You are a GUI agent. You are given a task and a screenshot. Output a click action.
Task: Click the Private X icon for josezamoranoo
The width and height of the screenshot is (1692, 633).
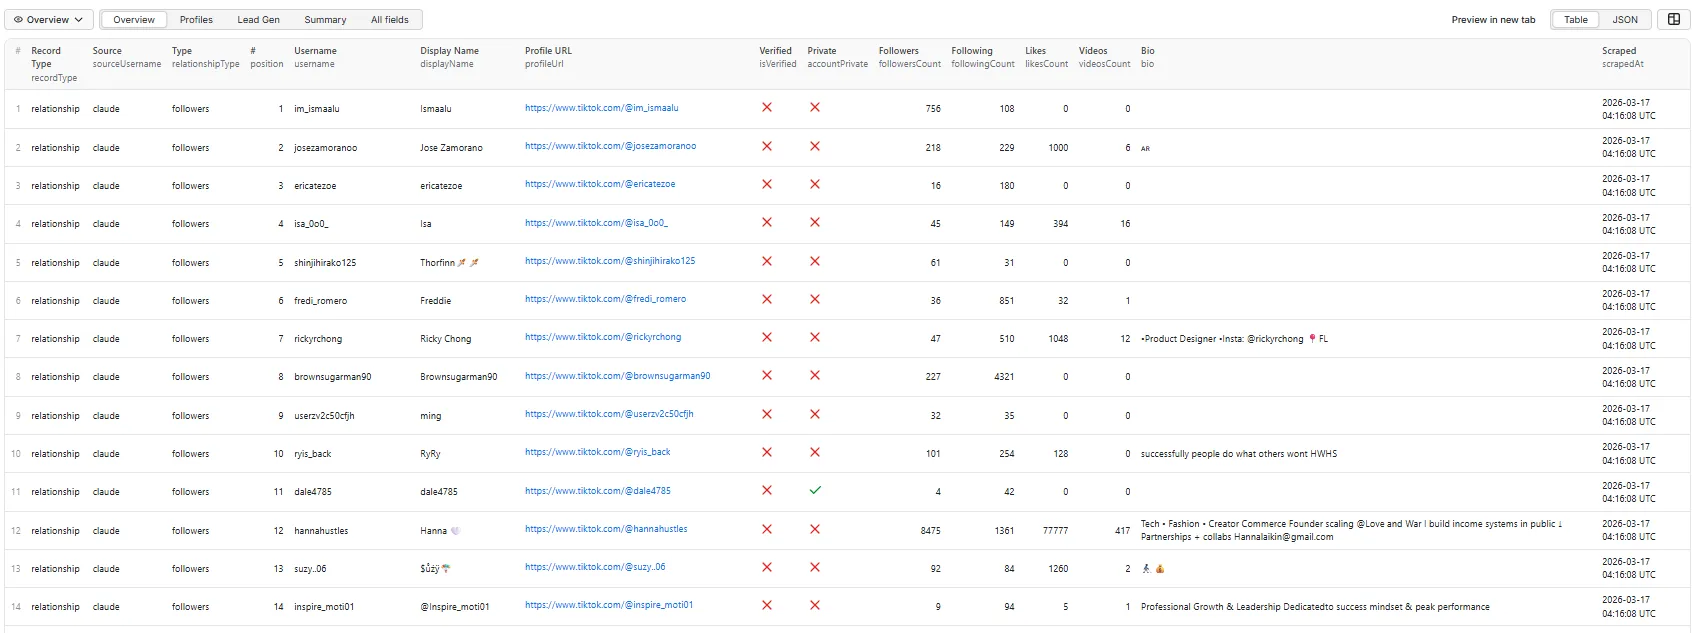tap(815, 146)
